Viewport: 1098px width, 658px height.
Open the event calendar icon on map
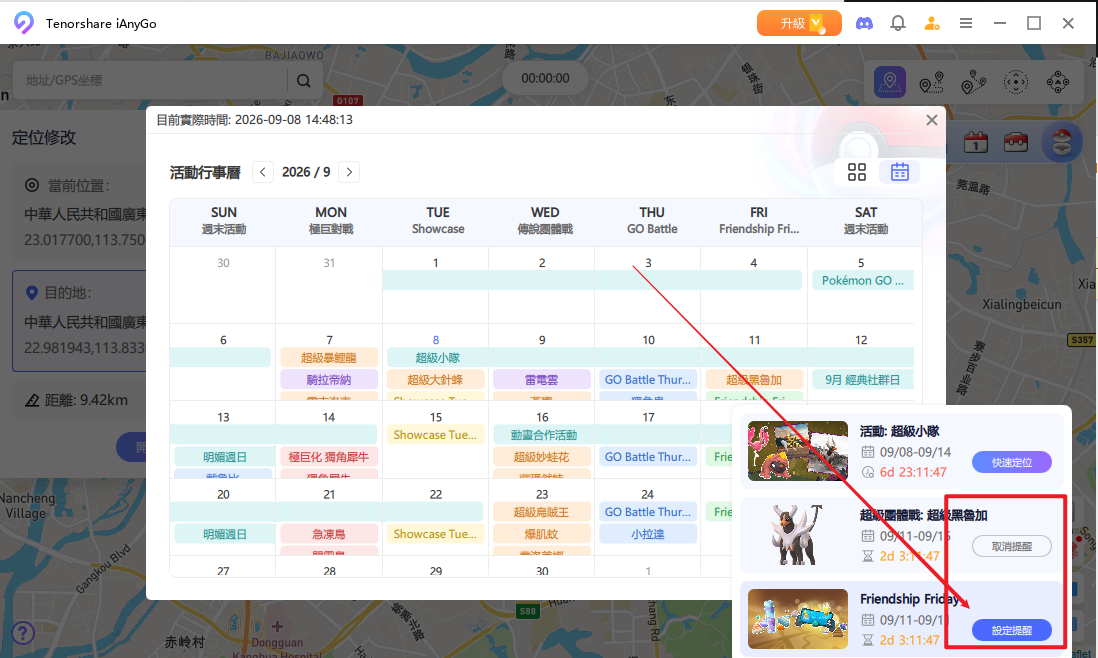click(x=975, y=142)
